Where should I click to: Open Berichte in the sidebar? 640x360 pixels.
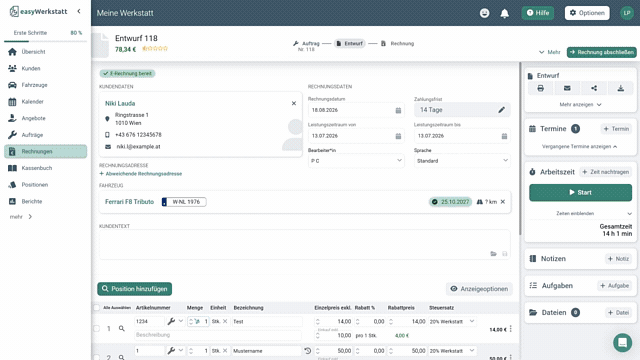pos(45,201)
